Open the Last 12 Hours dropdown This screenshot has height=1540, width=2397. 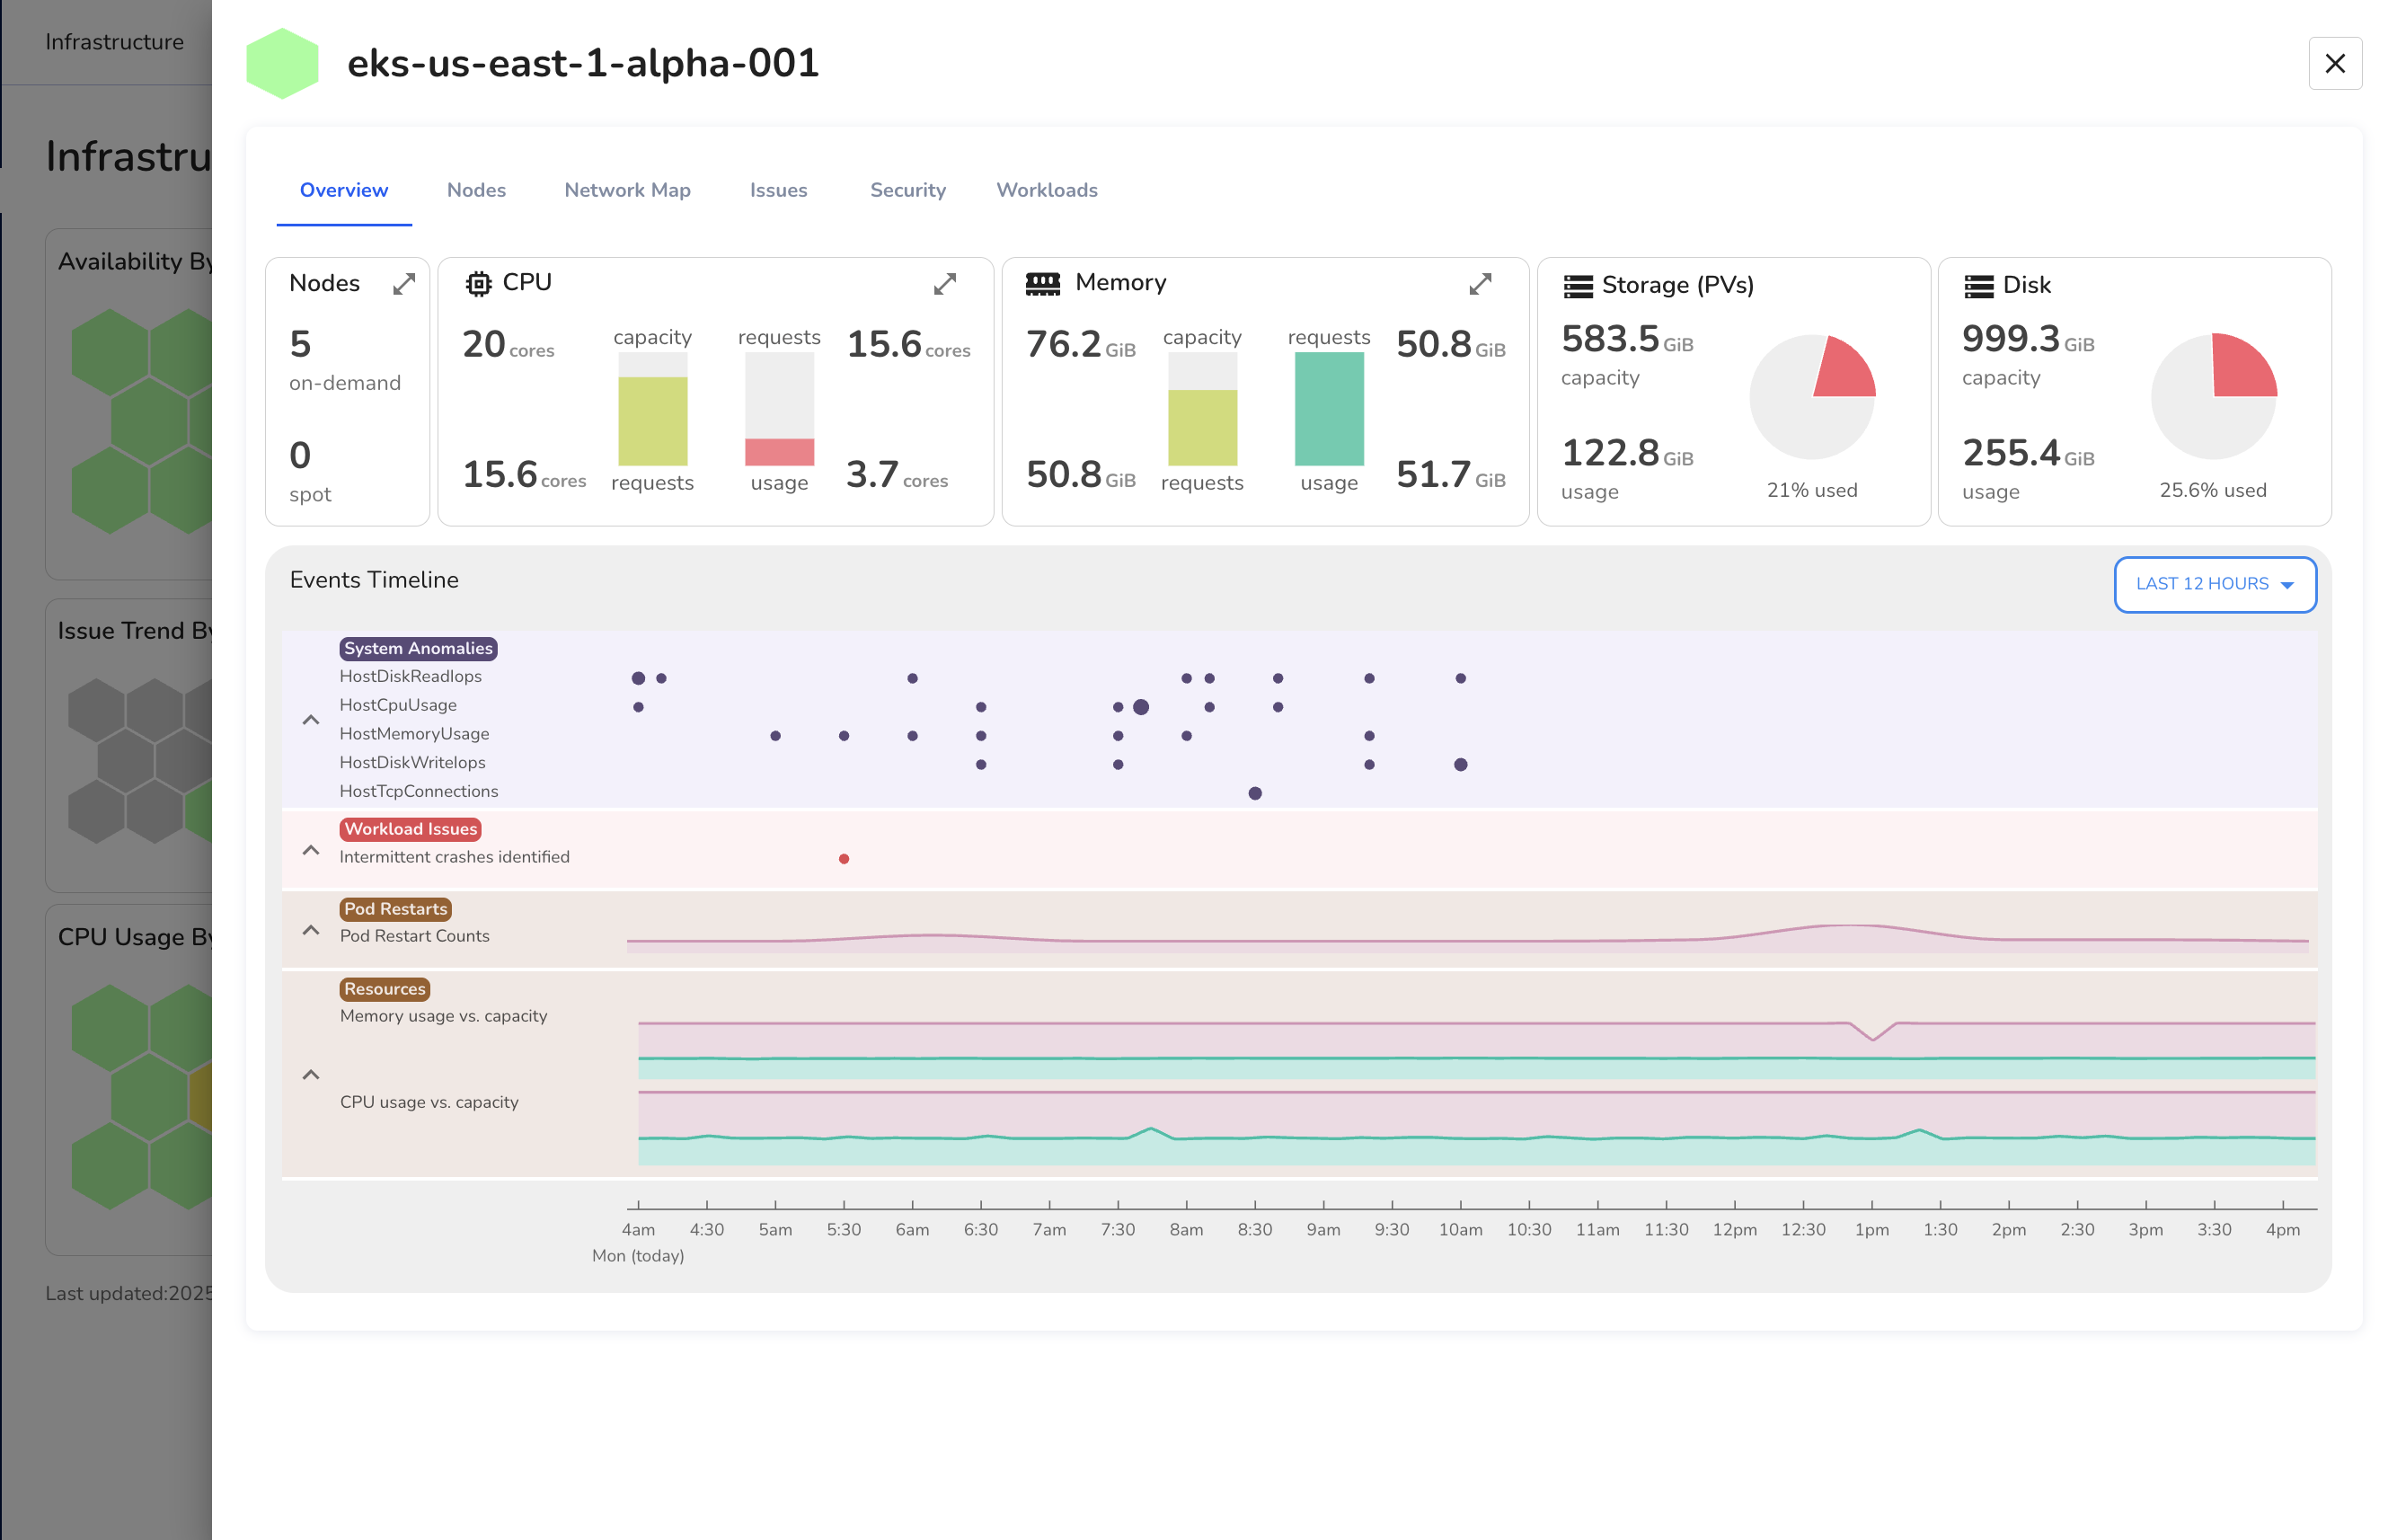(2214, 584)
